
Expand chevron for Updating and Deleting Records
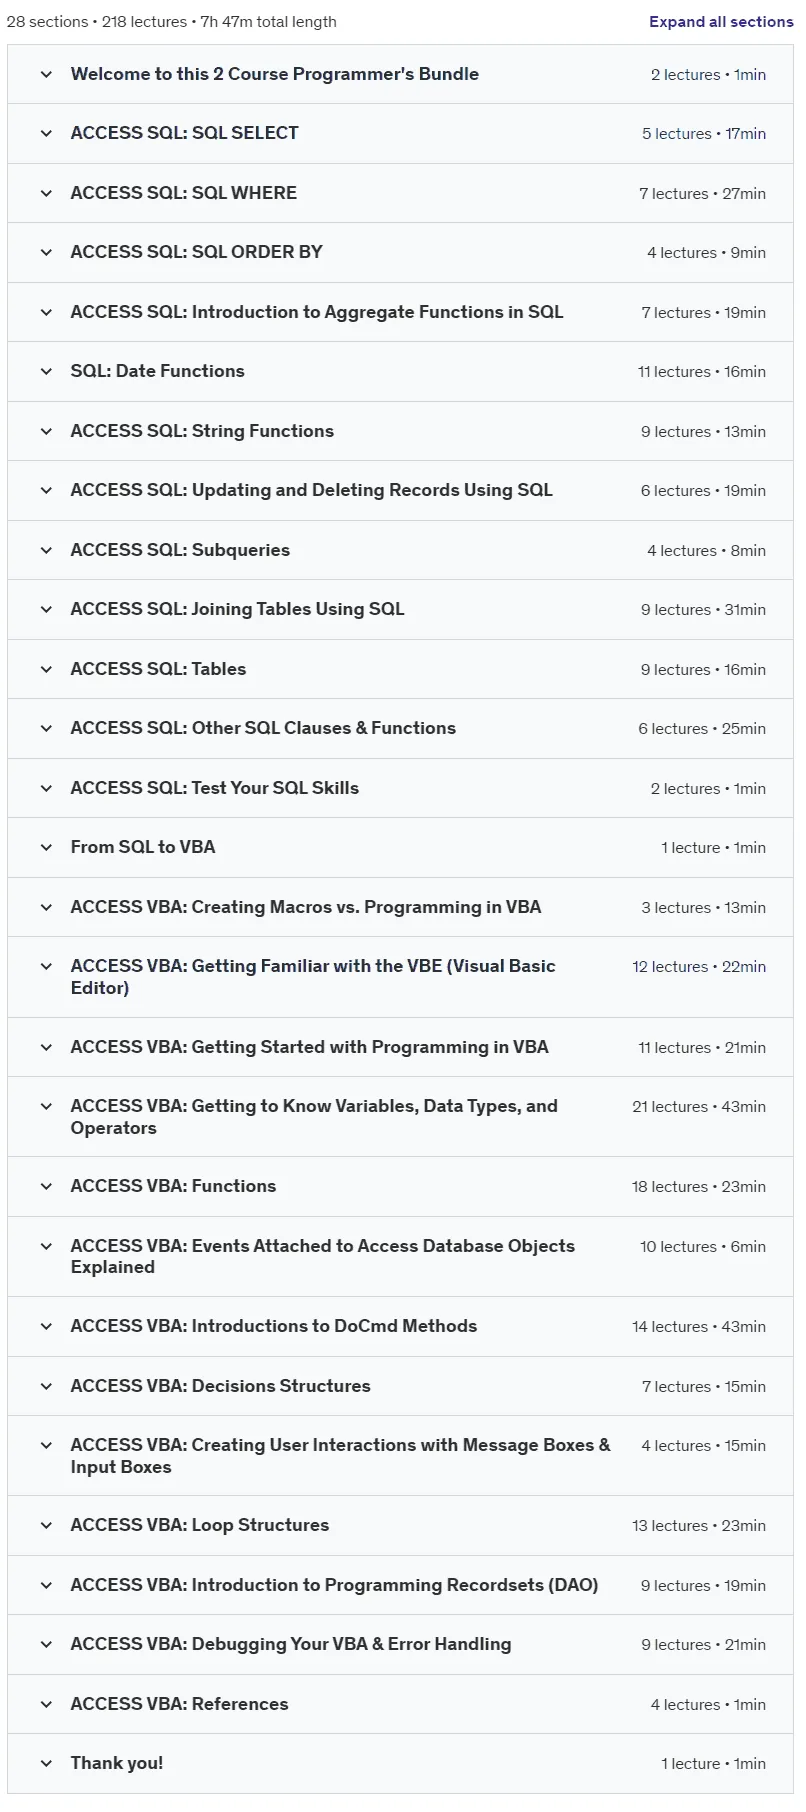46,491
